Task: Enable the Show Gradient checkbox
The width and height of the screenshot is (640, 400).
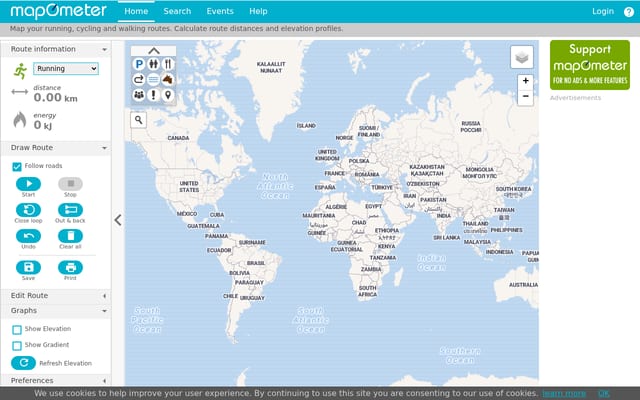Action: click(x=17, y=346)
